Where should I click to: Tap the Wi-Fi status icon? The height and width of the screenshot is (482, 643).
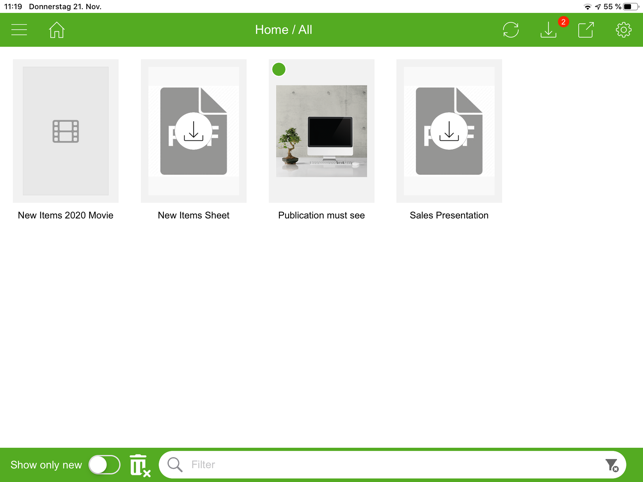(588, 7)
